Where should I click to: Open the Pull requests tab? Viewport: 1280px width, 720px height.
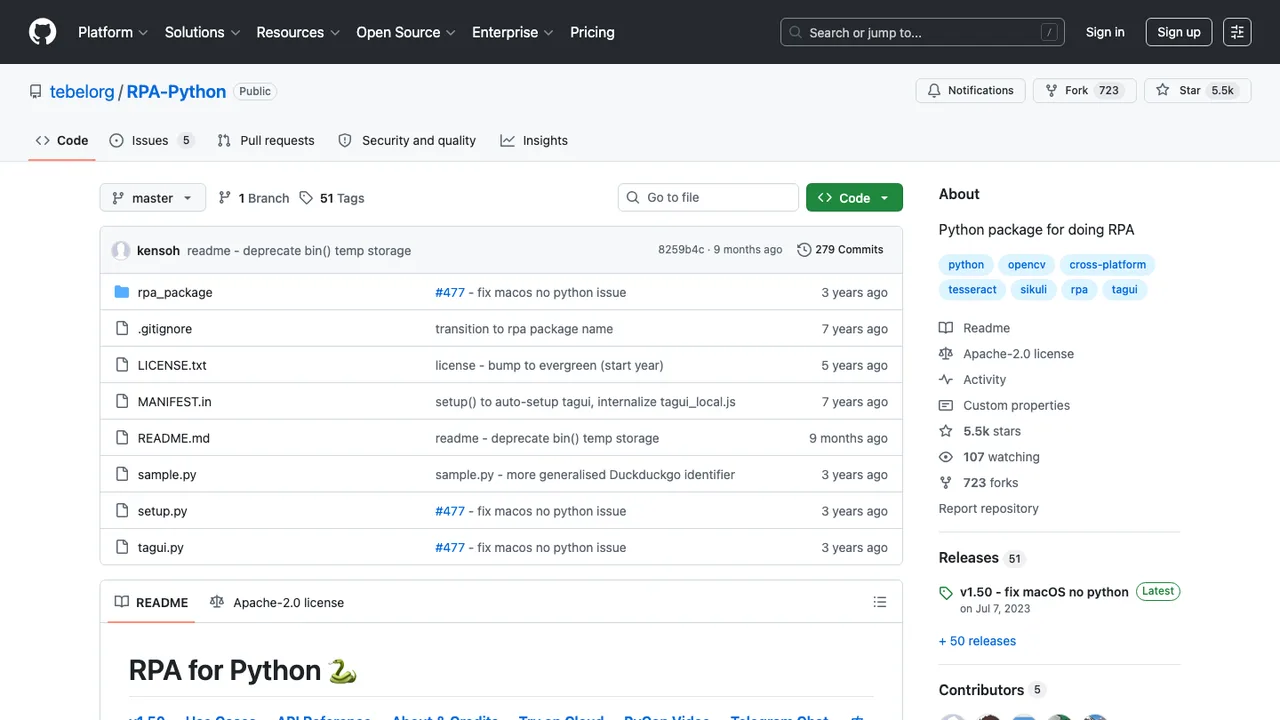coord(266,140)
